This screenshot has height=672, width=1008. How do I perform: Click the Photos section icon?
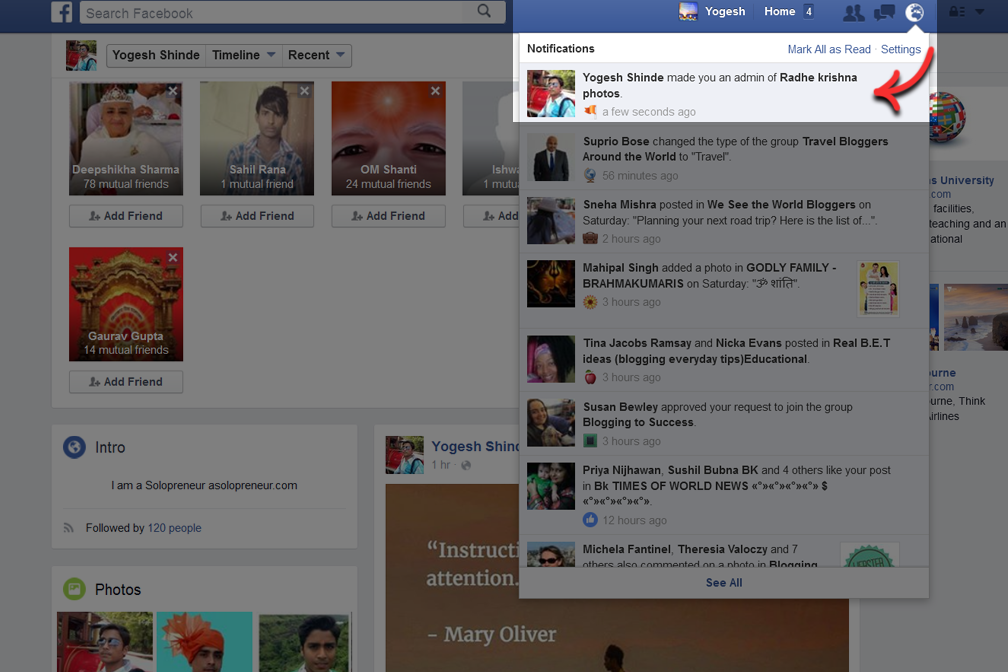[x=75, y=589]
